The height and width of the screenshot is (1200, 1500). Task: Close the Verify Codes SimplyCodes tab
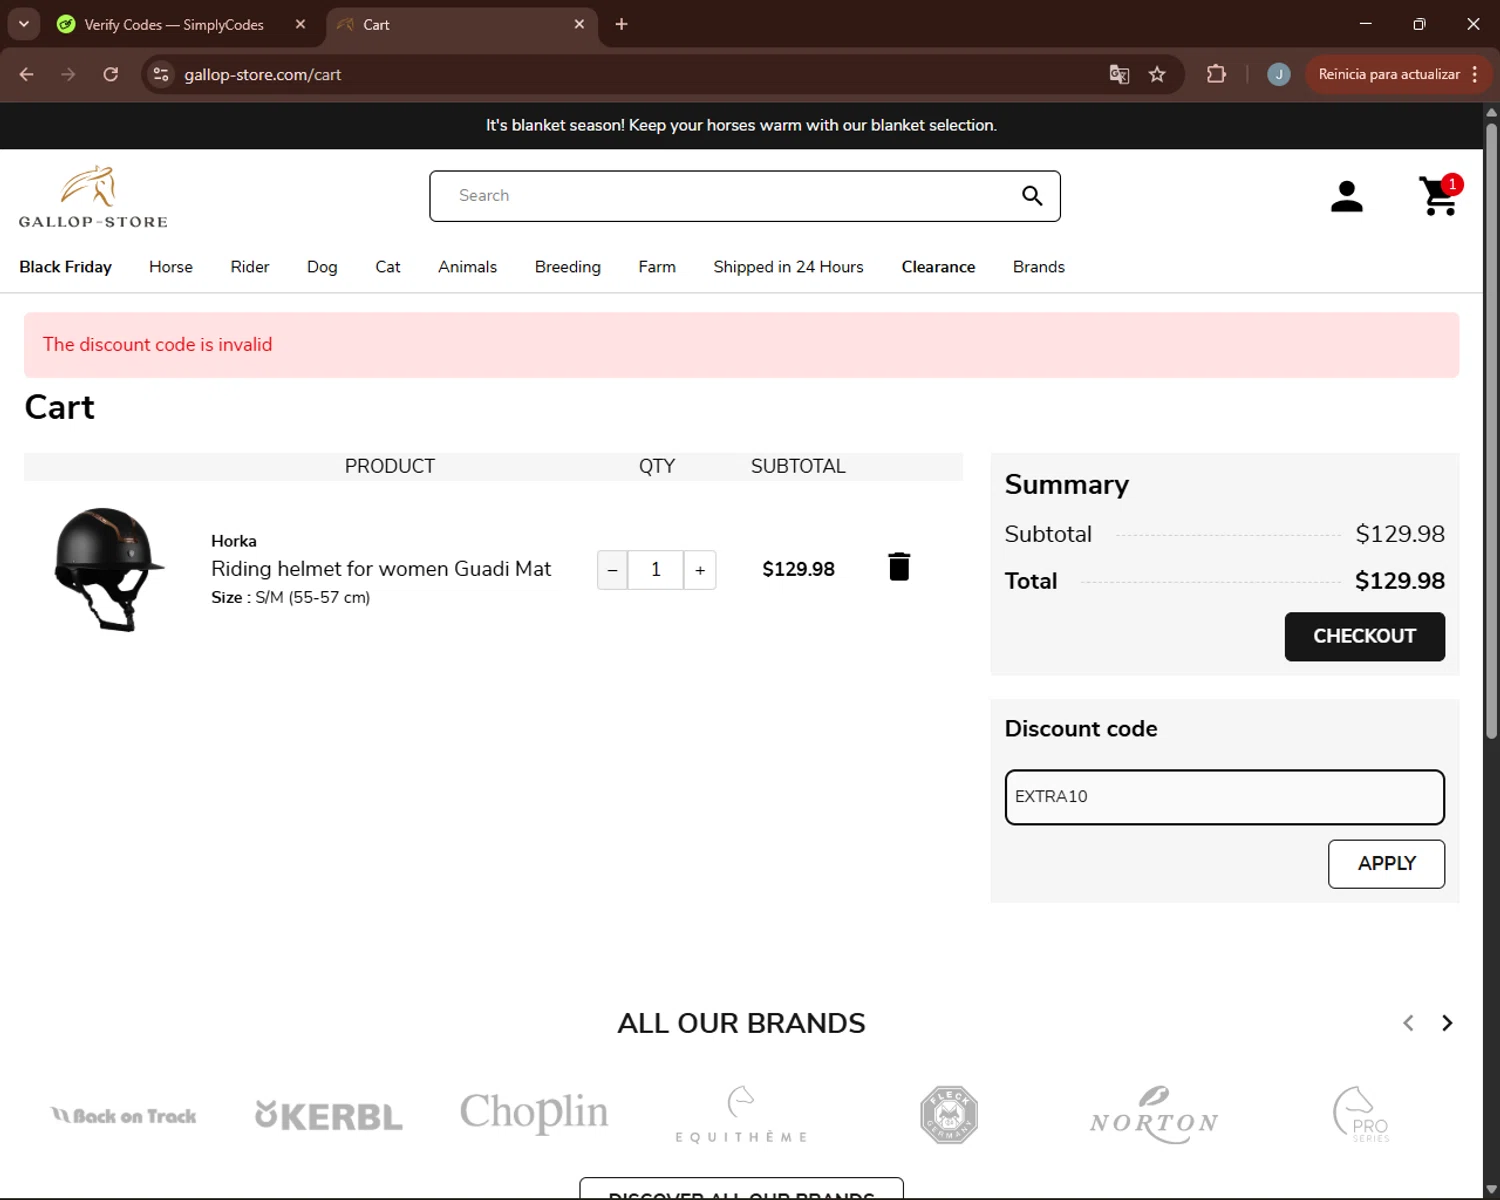tap(300, 24)
